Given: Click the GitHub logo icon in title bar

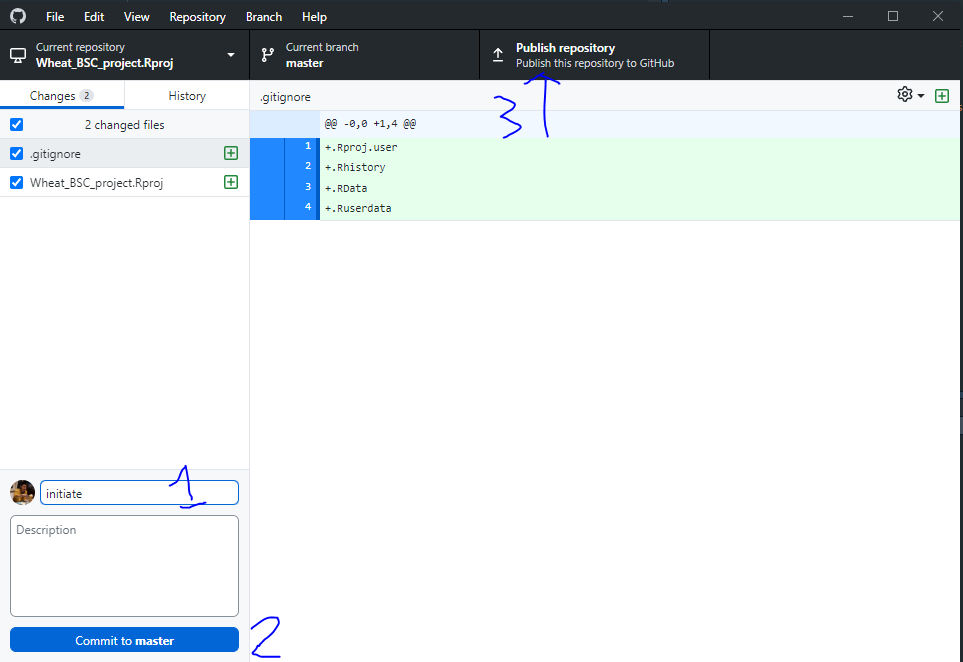Looking at the screenshot, I should [x=18, y=16].
